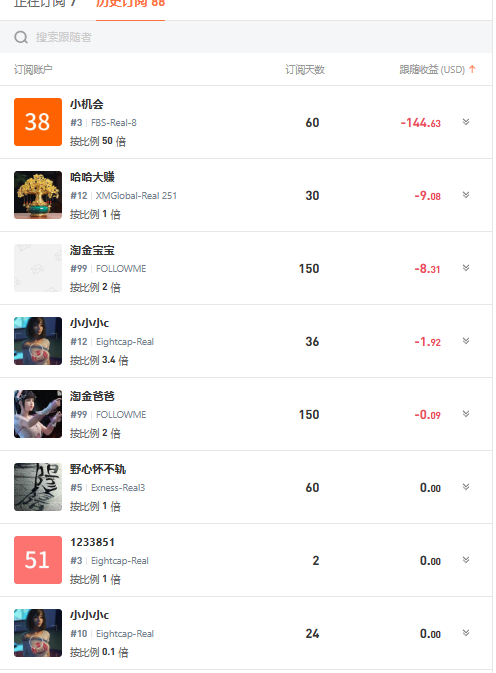Click the 跟随收益 sort arrow icon
This screenshot has width=496, height=673.
point(472,69)
